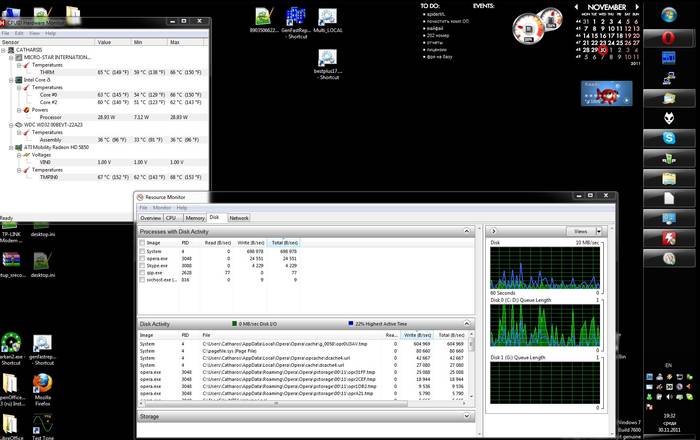Collapse the CATHARSIS tree node
This screenshot has width=700, height=440.
coord(4,50)
